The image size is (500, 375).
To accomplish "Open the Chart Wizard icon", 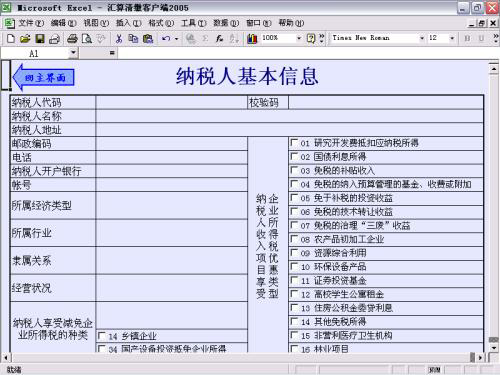I will [252, 39].
